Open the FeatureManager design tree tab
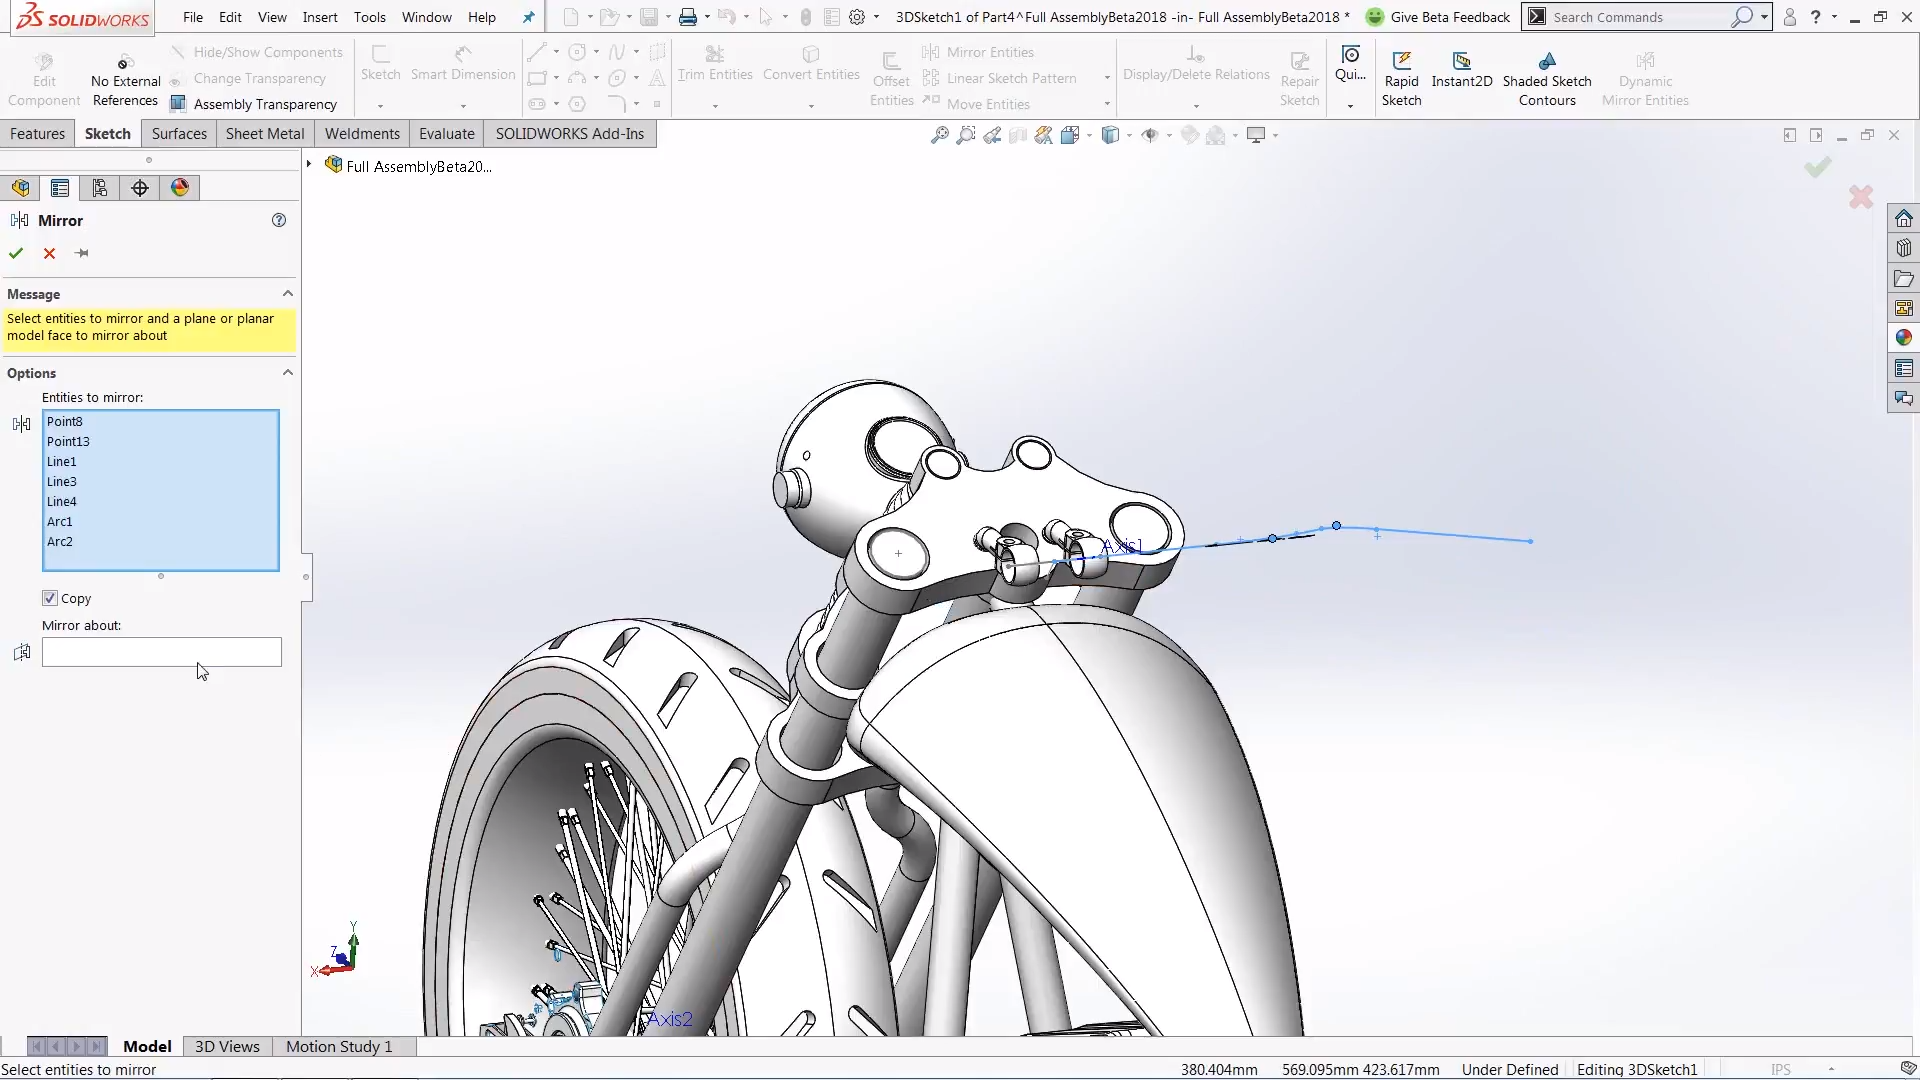The width and height of the screenshot is (1920, 1080). pyautogui.click(x=20, y=187)
